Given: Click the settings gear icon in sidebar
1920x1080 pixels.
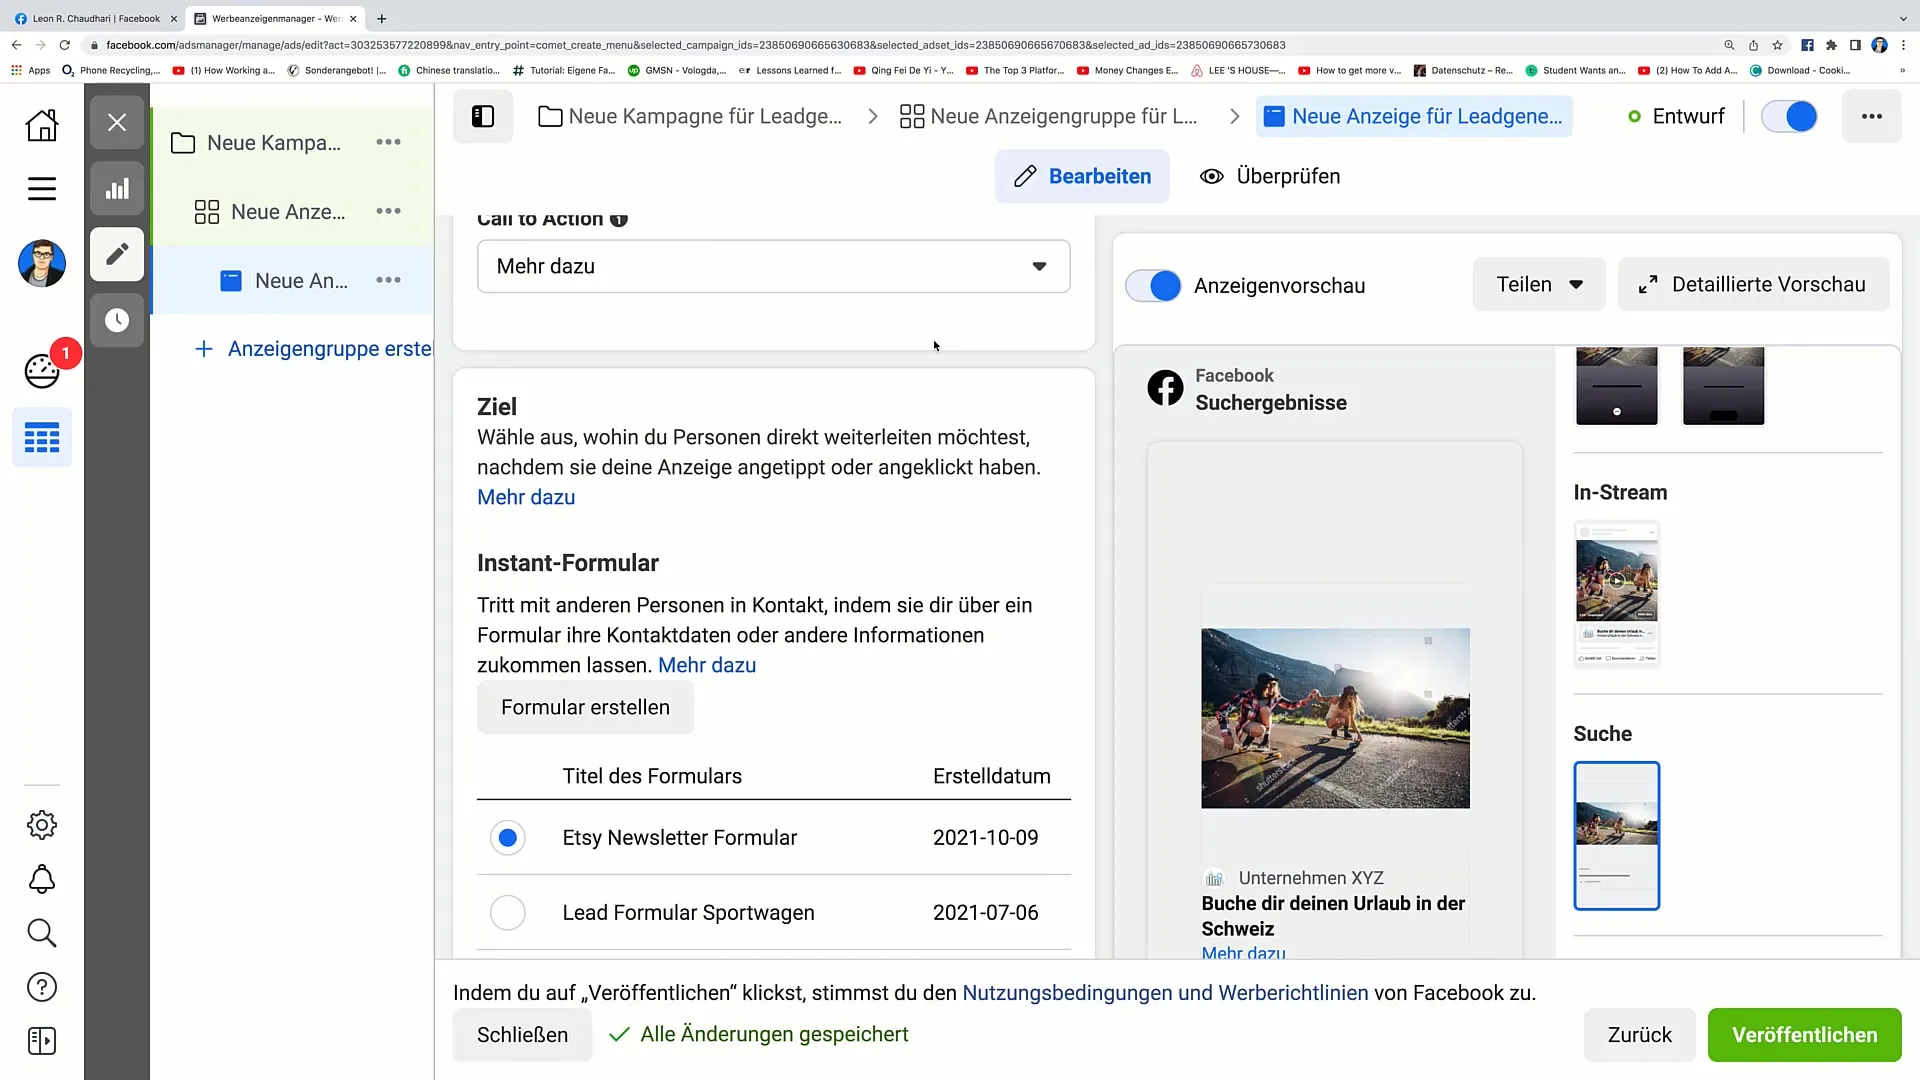Looking at the screenshot, I should (x=41, y=824).
